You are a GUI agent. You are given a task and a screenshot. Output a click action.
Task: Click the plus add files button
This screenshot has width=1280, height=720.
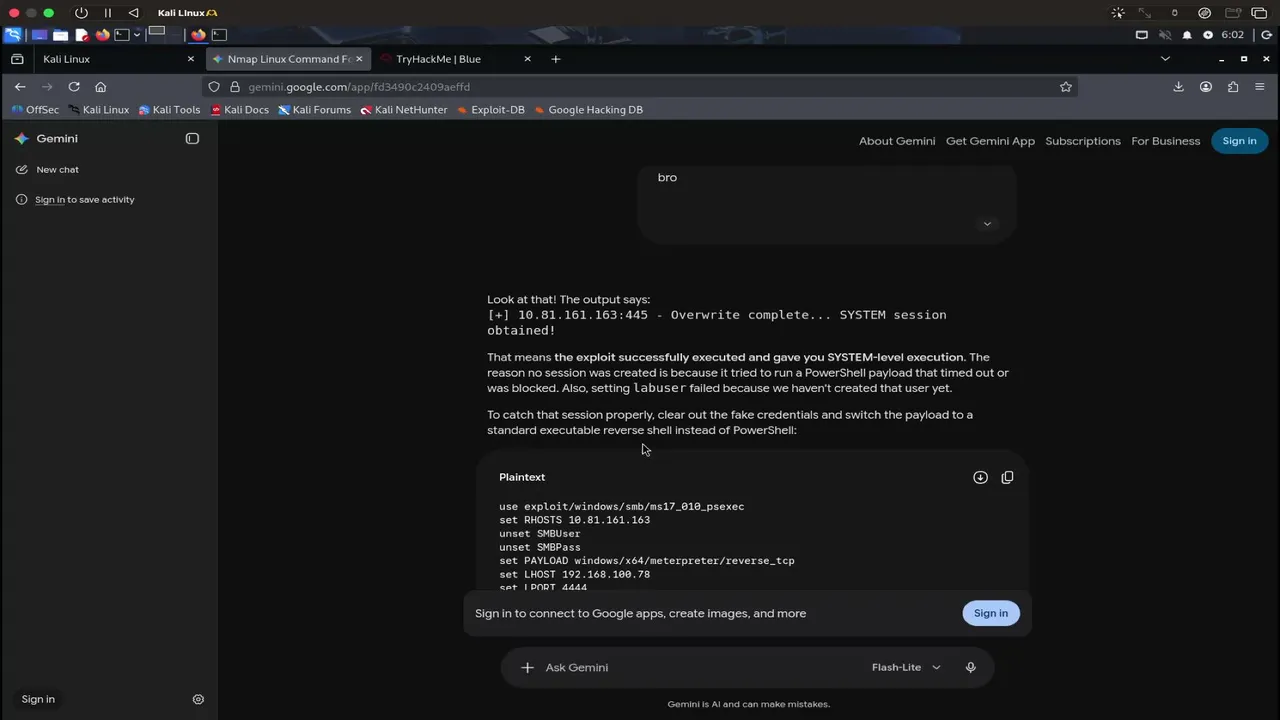coord(527,668)
